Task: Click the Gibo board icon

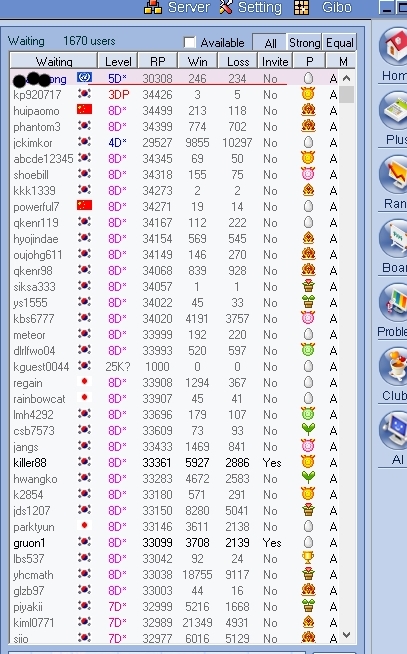Action: pos(301,8)
